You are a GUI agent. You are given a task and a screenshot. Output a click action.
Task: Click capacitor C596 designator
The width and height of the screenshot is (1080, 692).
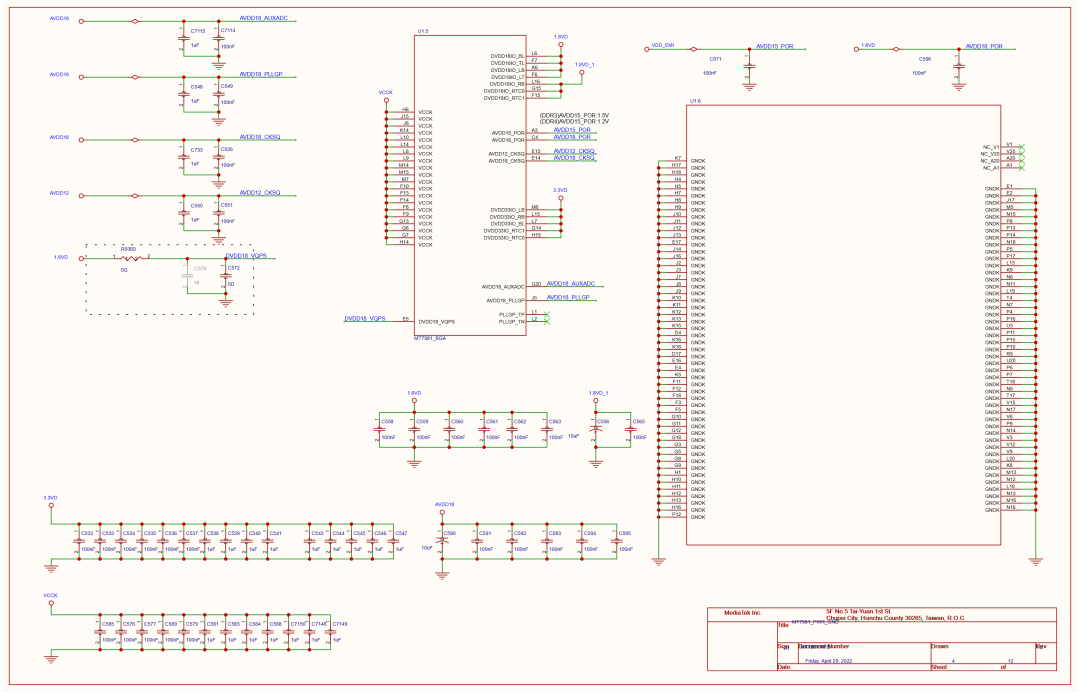tap(925, 59)
